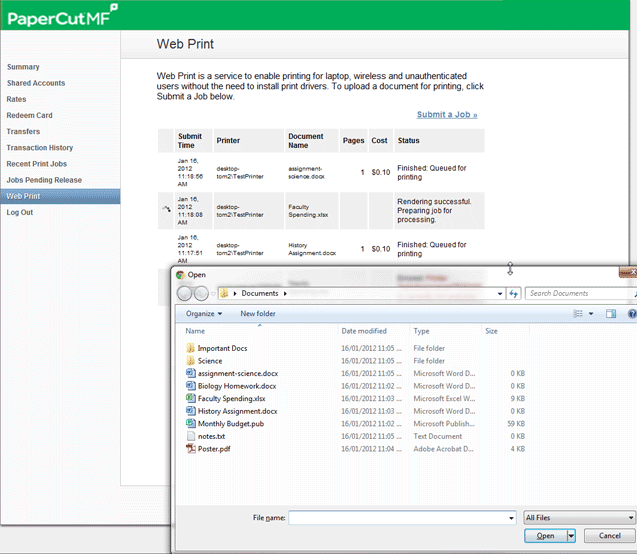Click the Cancel button in dialog
The image size is (637, 554).
(609, 536)
